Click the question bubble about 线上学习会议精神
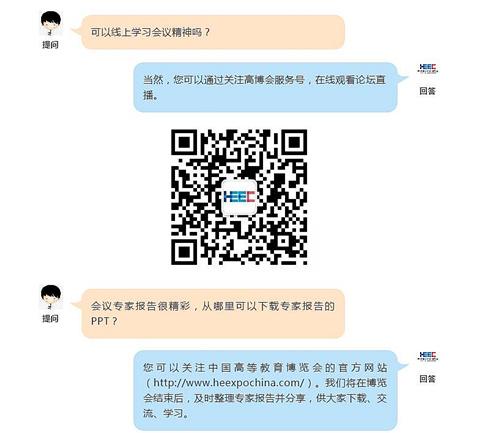 point(212,32)
